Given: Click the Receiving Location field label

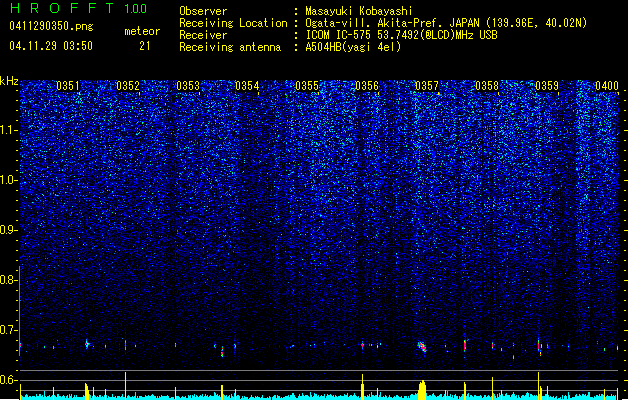Looking at the screenshot, I should click(233, 23).
